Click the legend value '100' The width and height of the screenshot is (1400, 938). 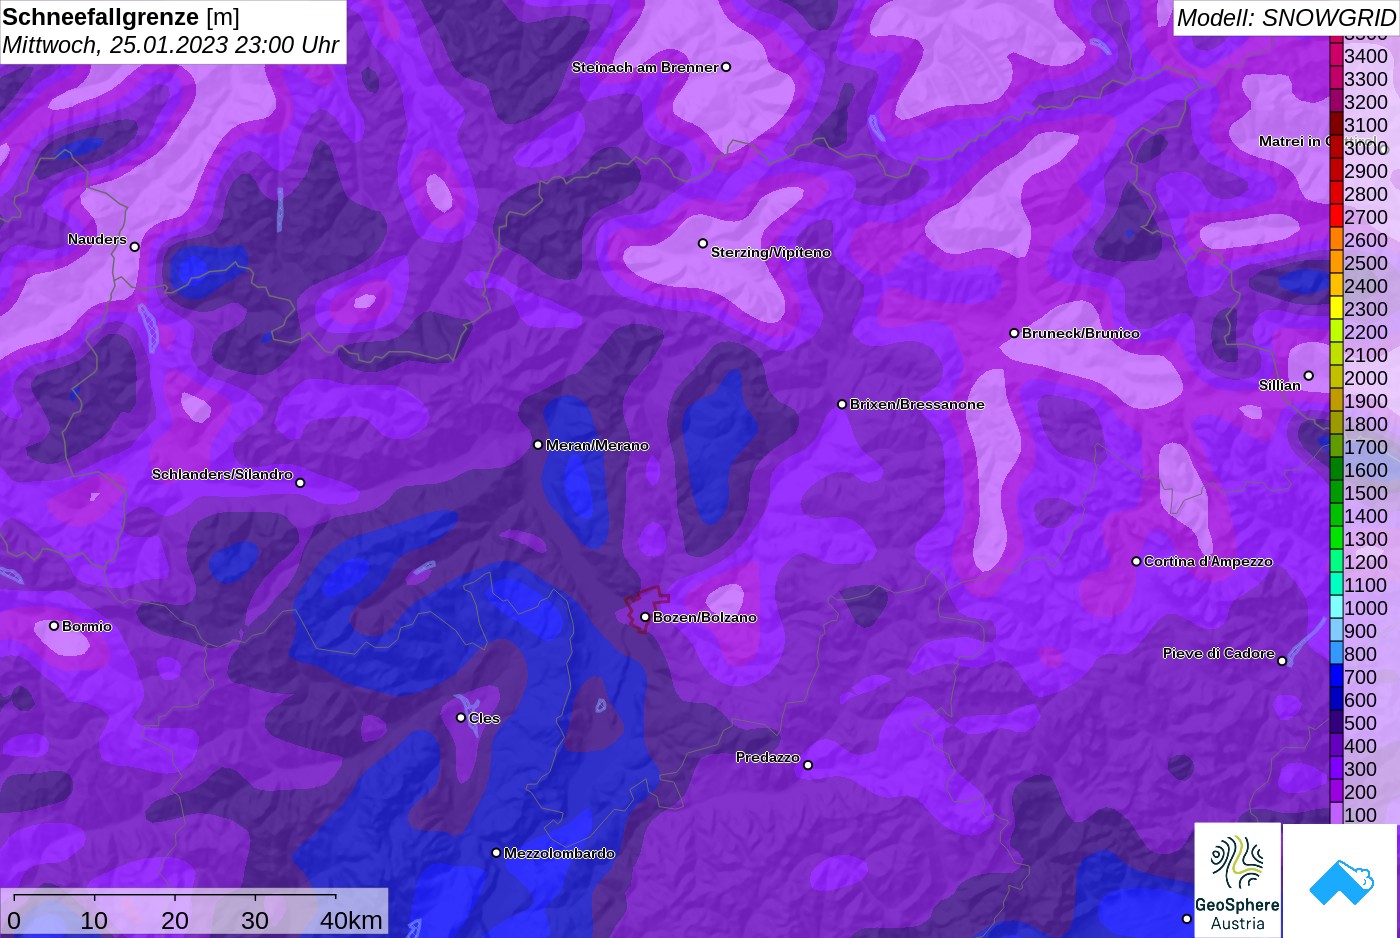(x=1360, y=815)
